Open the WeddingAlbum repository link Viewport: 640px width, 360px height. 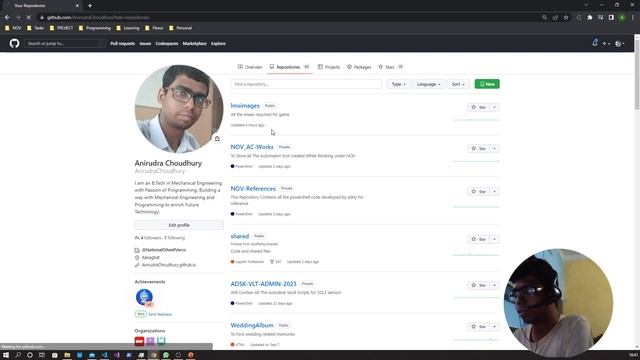click(252, 325)
